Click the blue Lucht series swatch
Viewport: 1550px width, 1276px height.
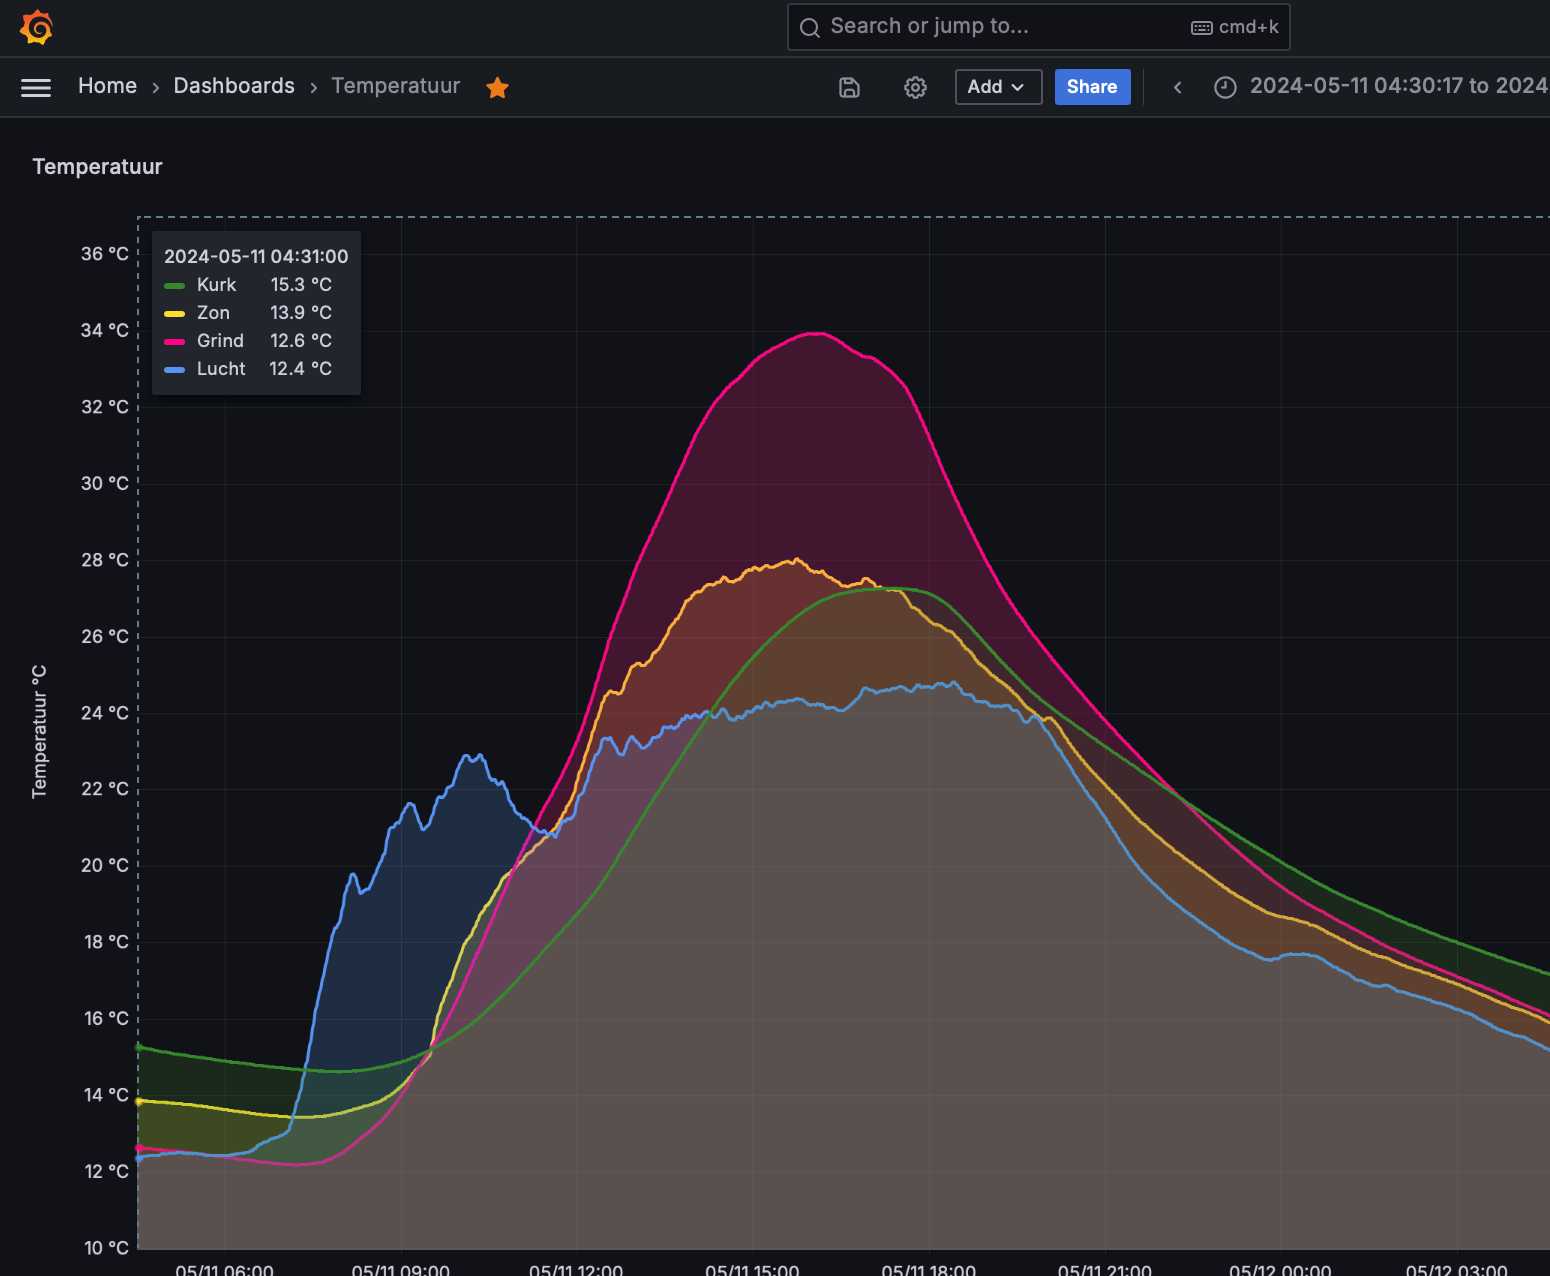tap(175, 370)
